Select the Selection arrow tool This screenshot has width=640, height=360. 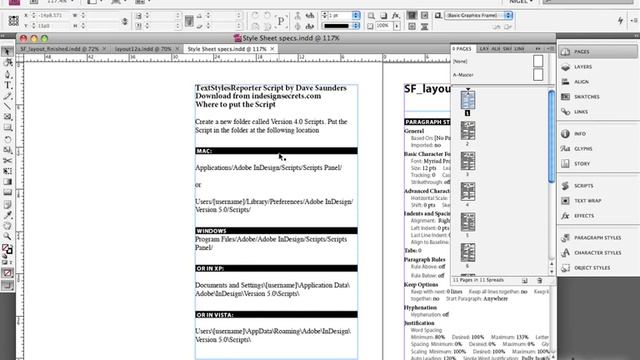(7, 51)
